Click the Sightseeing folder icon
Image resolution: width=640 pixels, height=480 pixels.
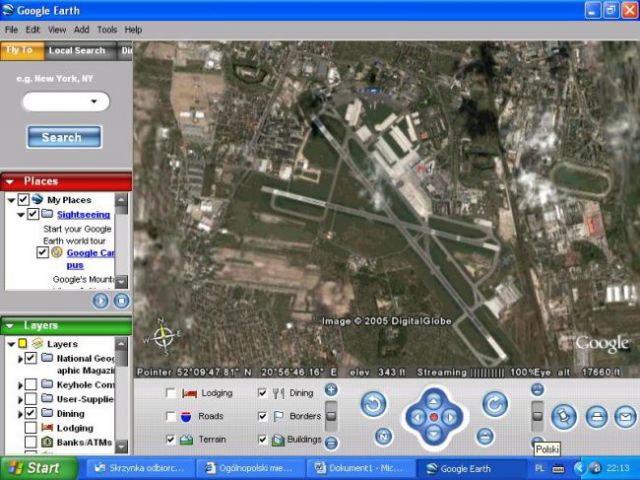[x=47, y=214]
